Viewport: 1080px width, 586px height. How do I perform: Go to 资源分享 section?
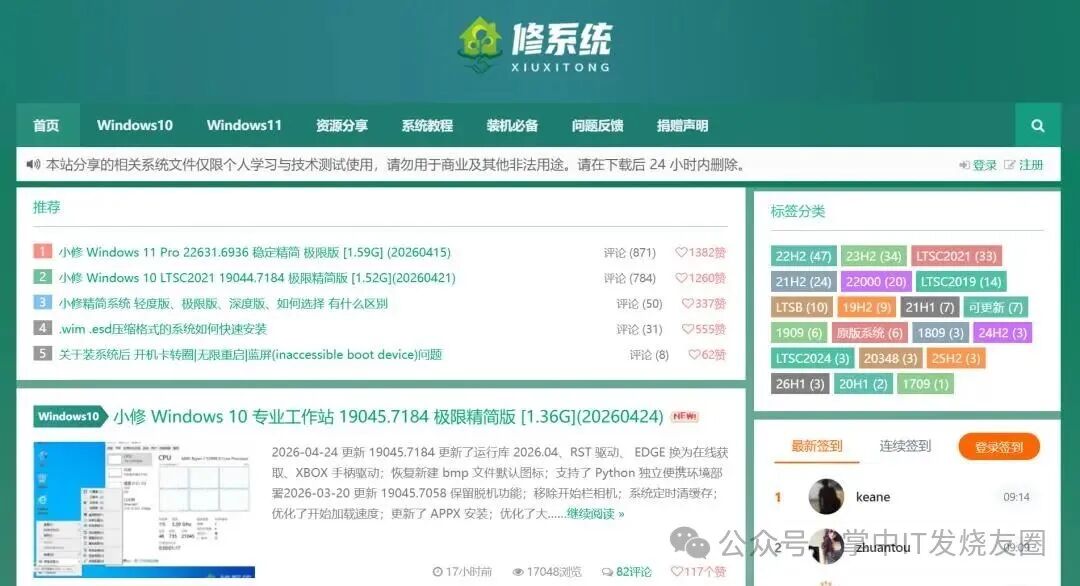pos(342,125)
